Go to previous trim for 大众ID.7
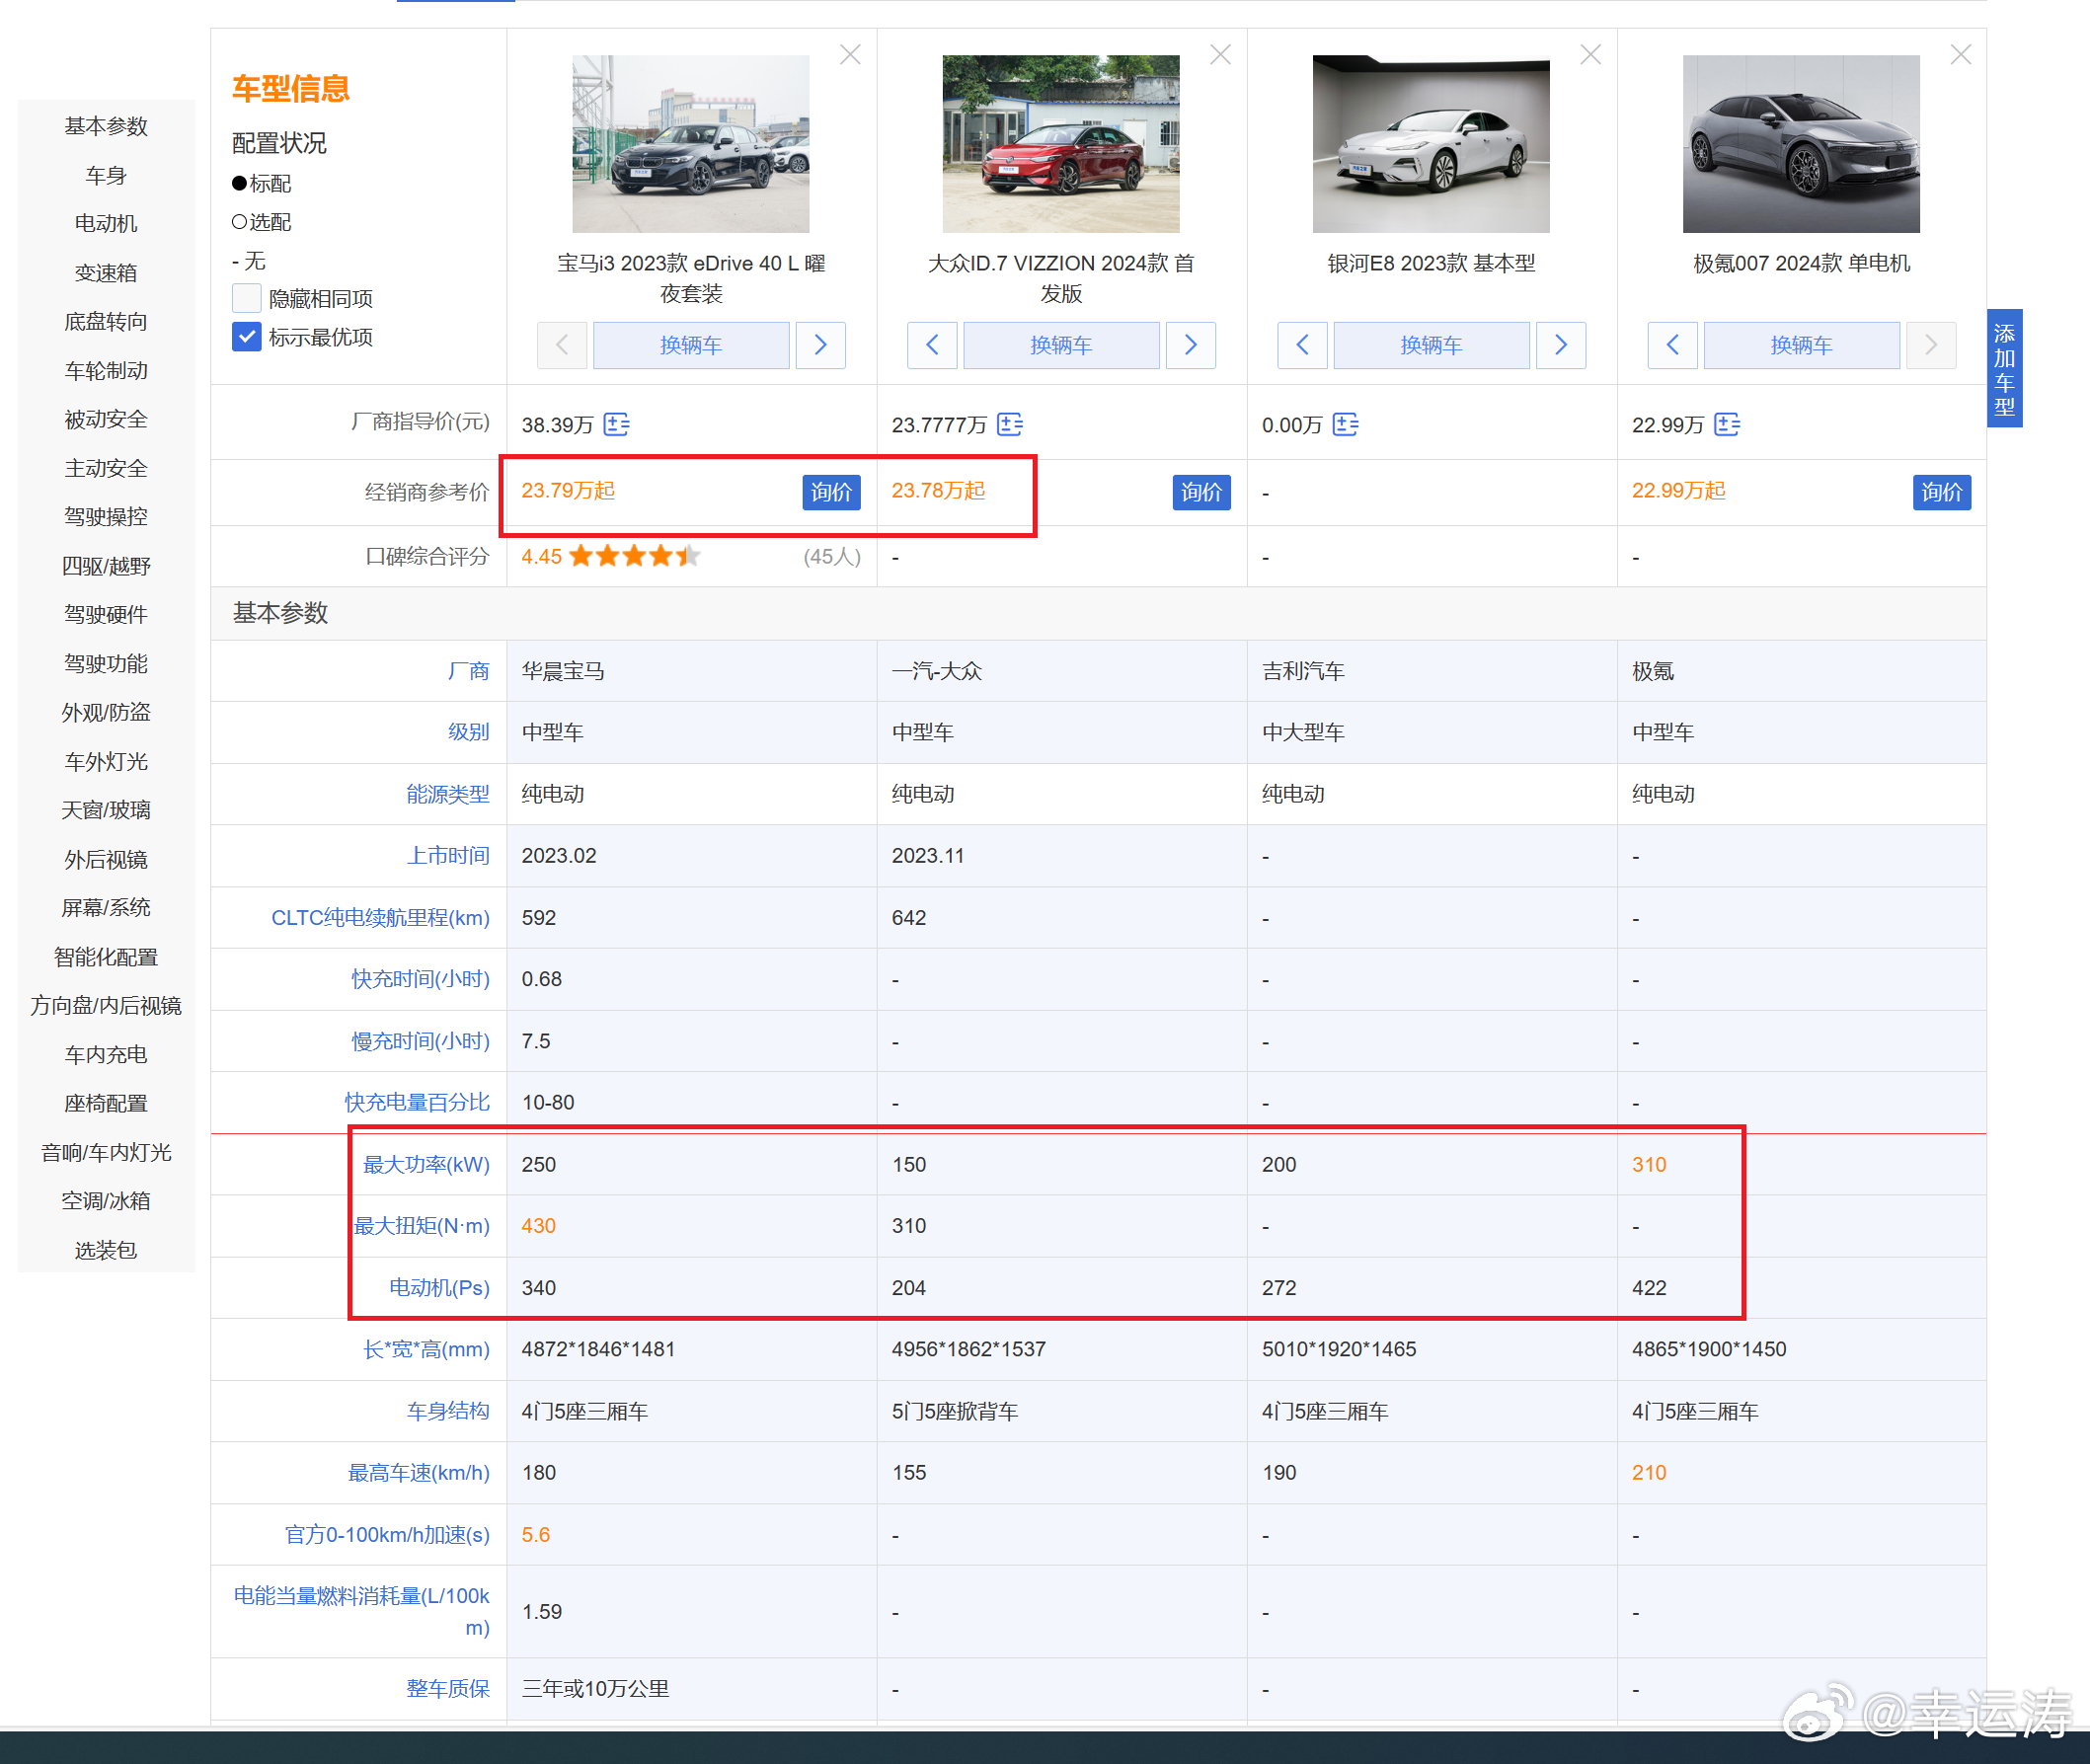This screenshot has height=1764, width=2090. [x=932, y=345]
